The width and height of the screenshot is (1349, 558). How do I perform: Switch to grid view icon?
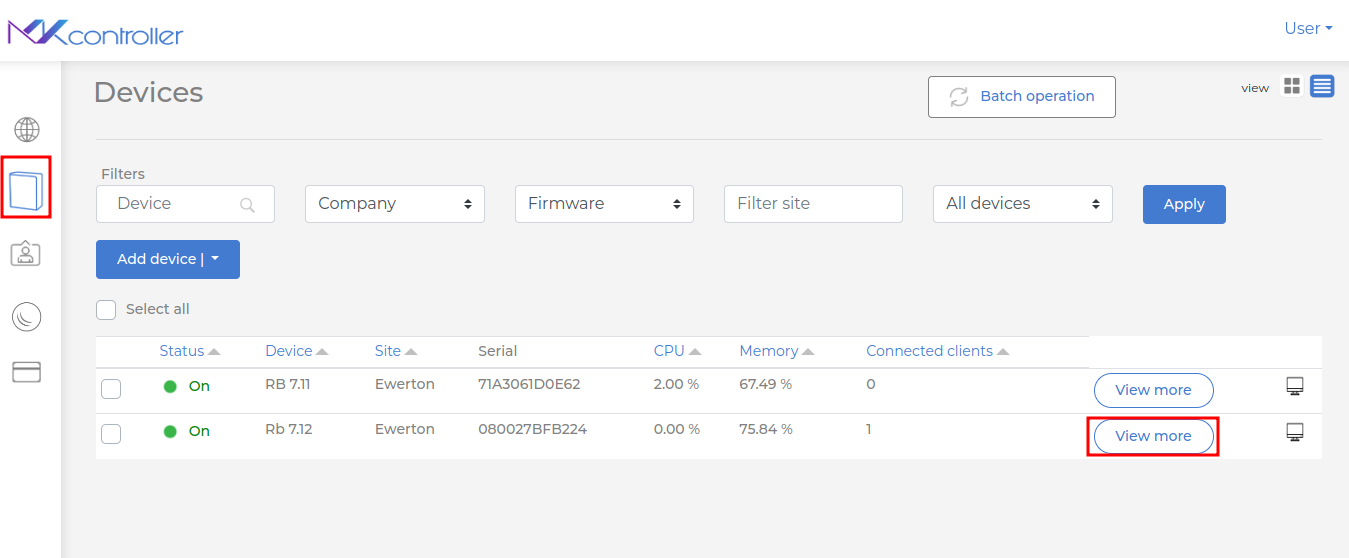pyautogui.click(x=1292, y=87)
